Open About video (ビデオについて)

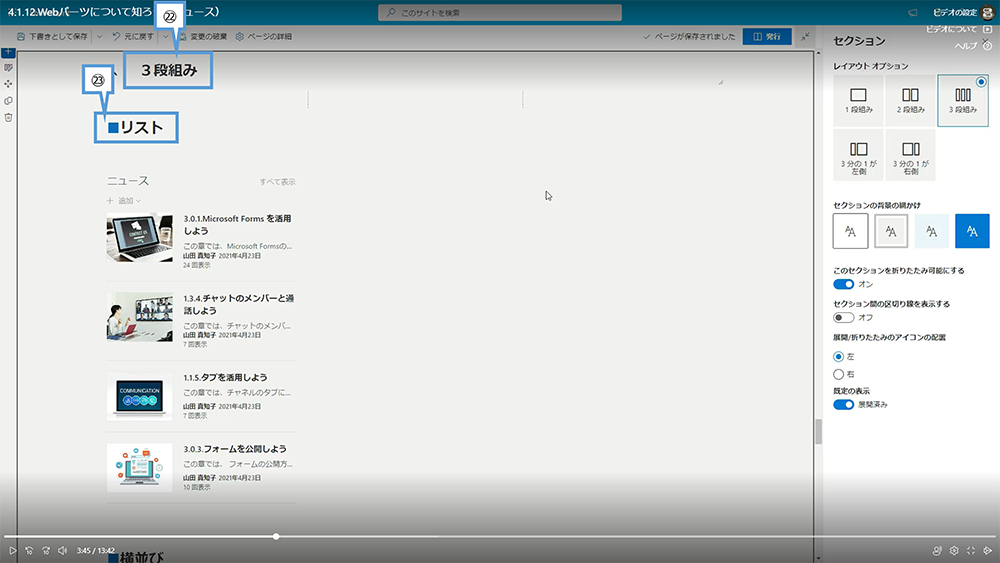coord(959,29)
